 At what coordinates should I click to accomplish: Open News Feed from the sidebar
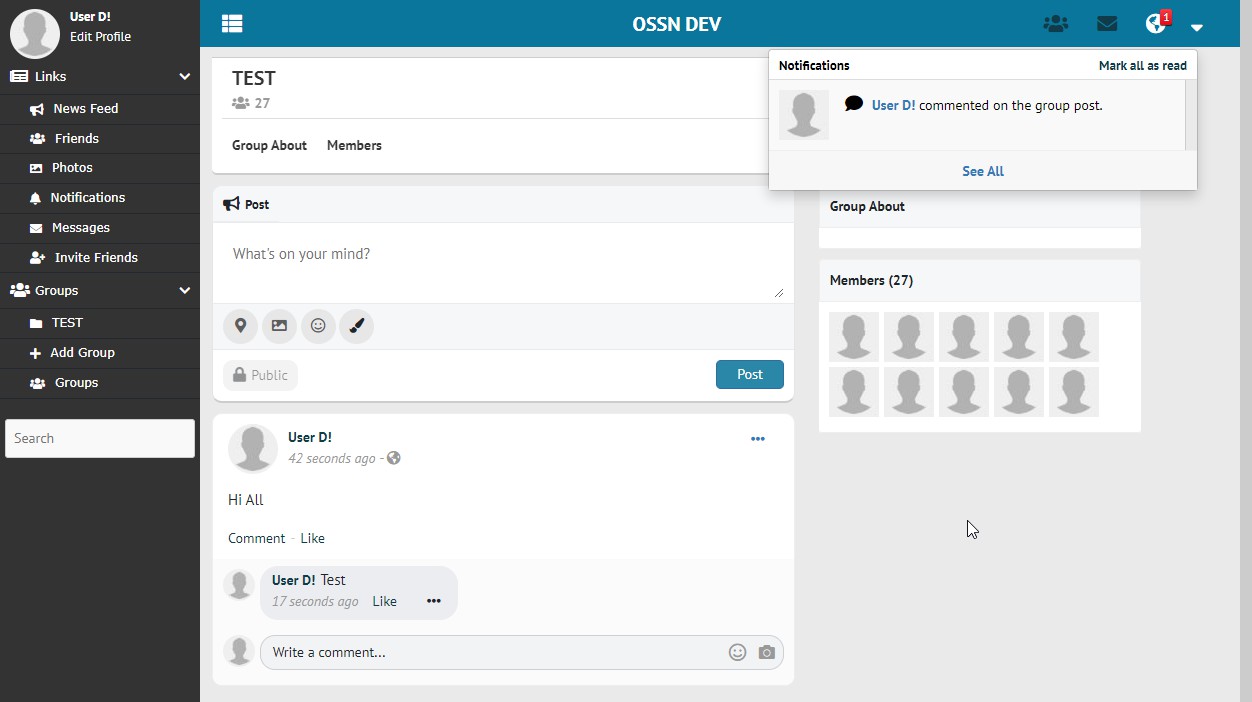[x=85, y=108]
